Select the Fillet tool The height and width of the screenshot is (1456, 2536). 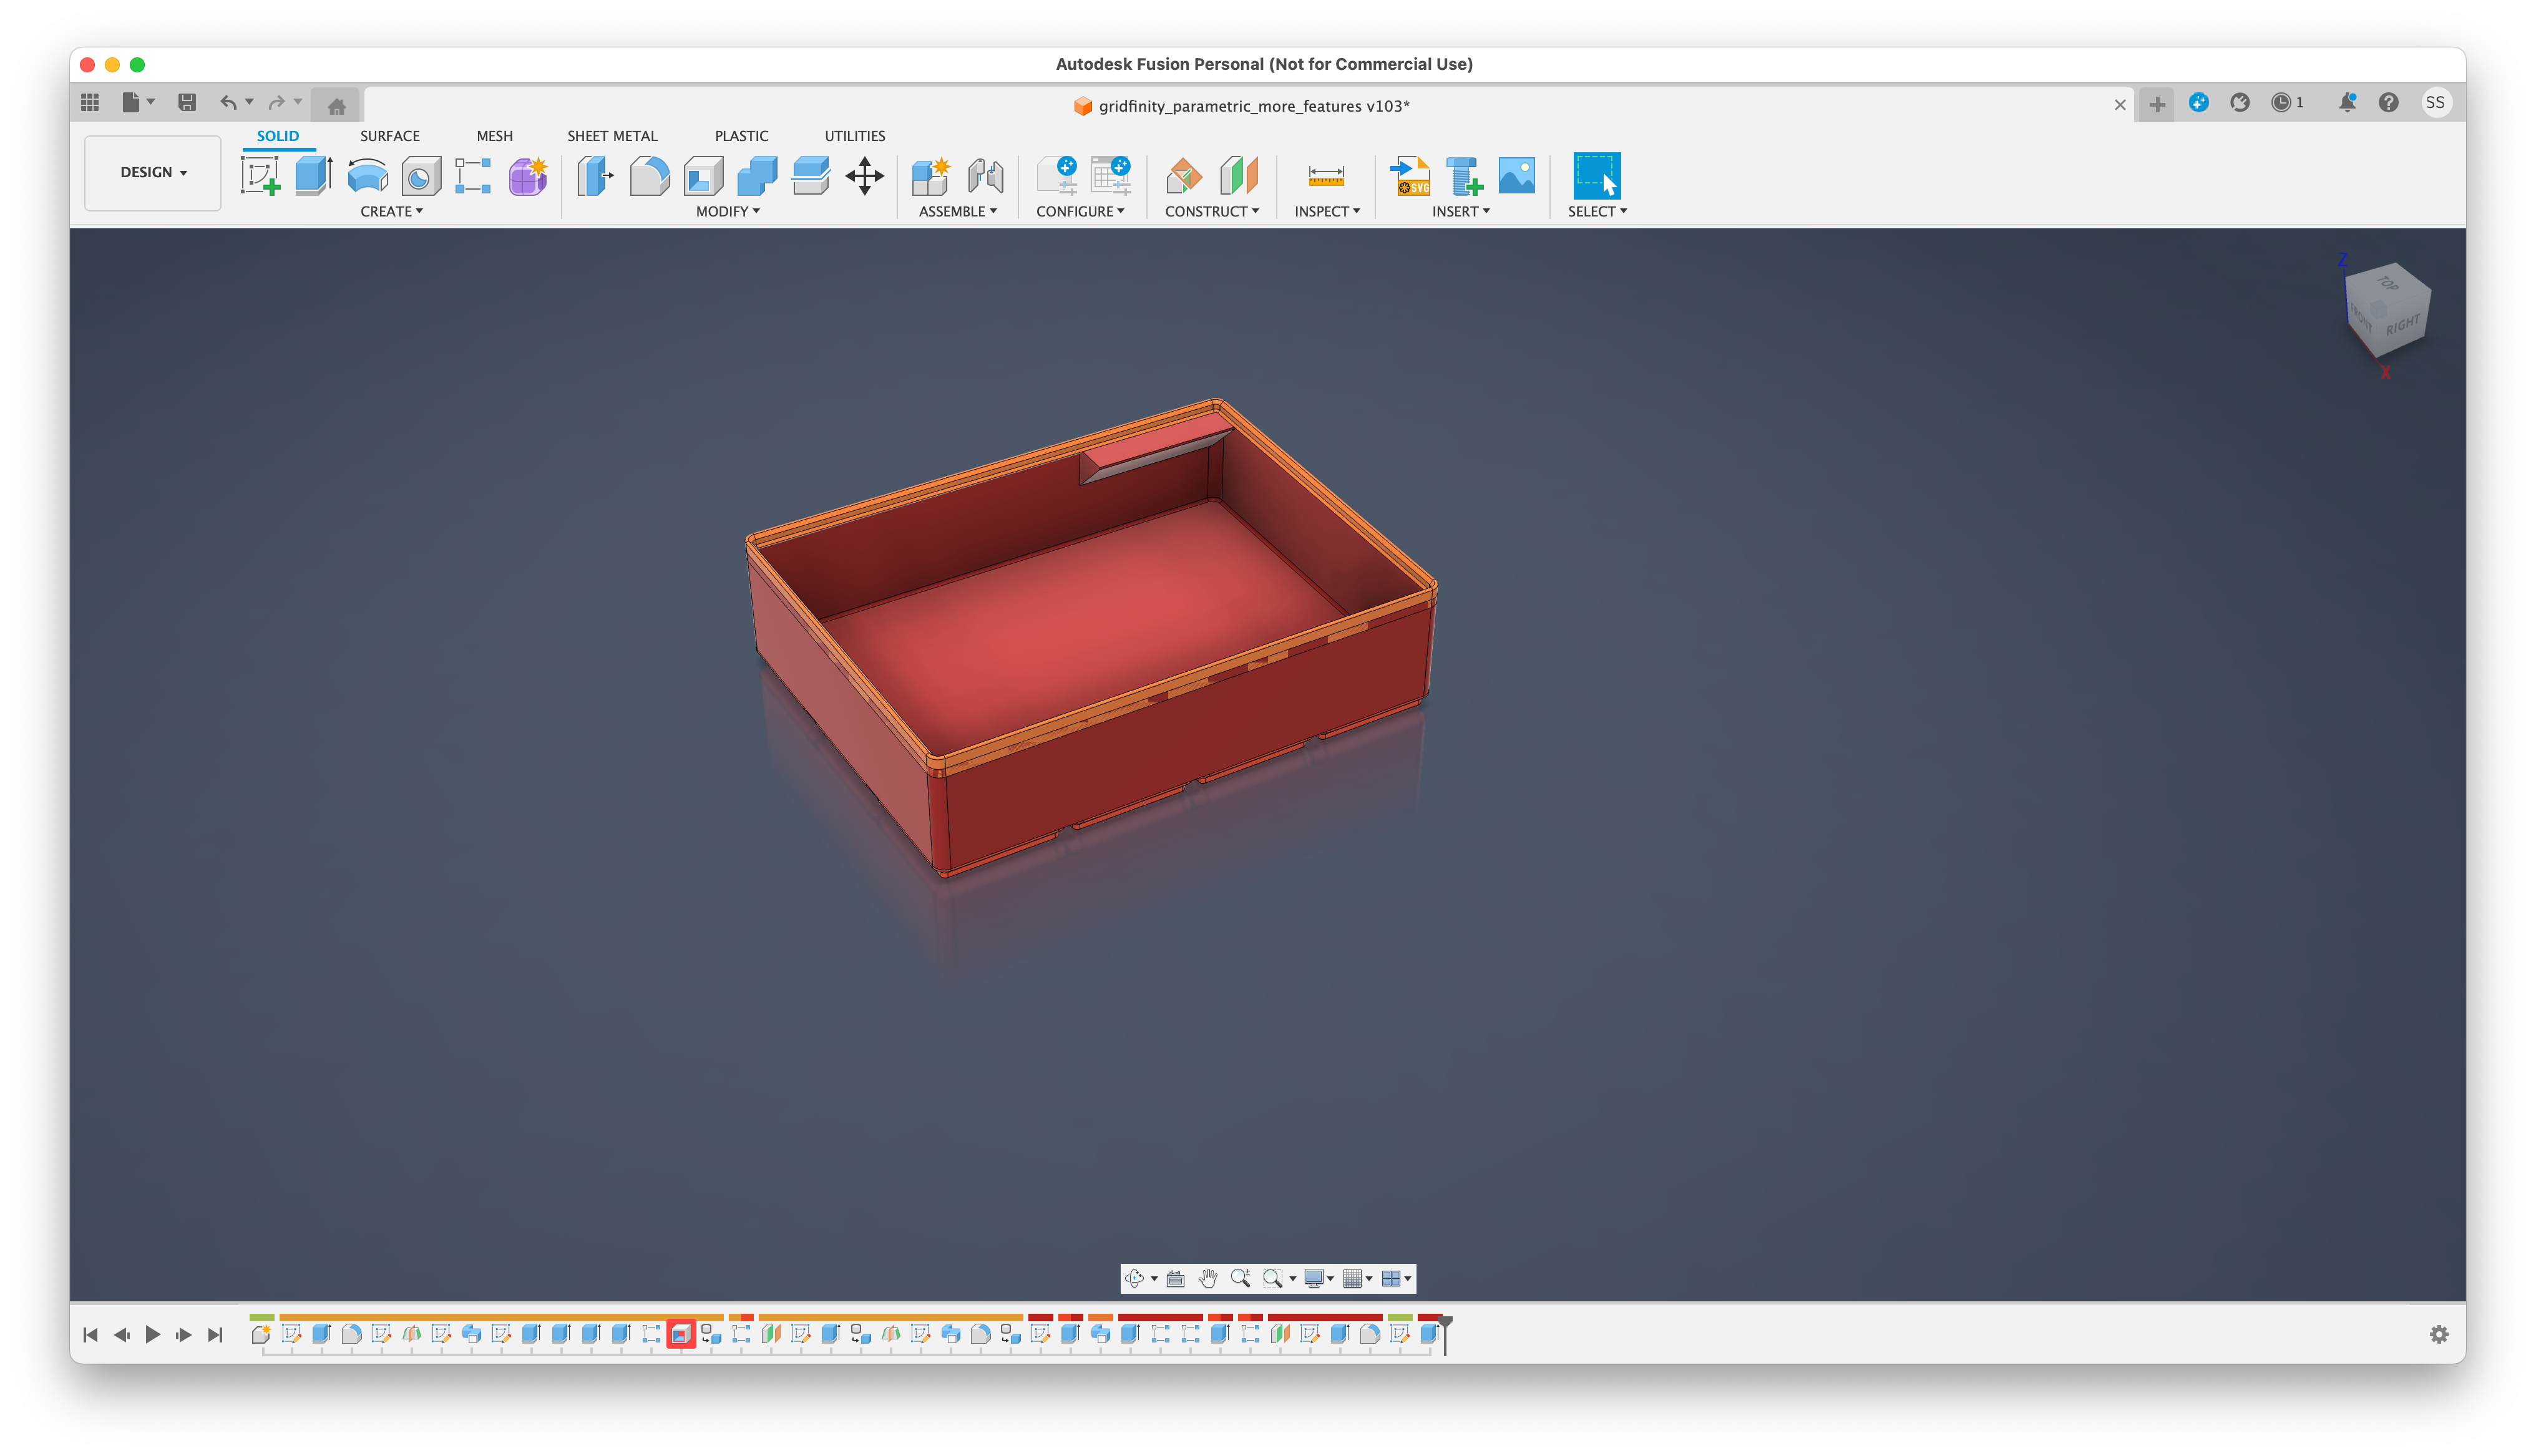click(x=649, y=176)
